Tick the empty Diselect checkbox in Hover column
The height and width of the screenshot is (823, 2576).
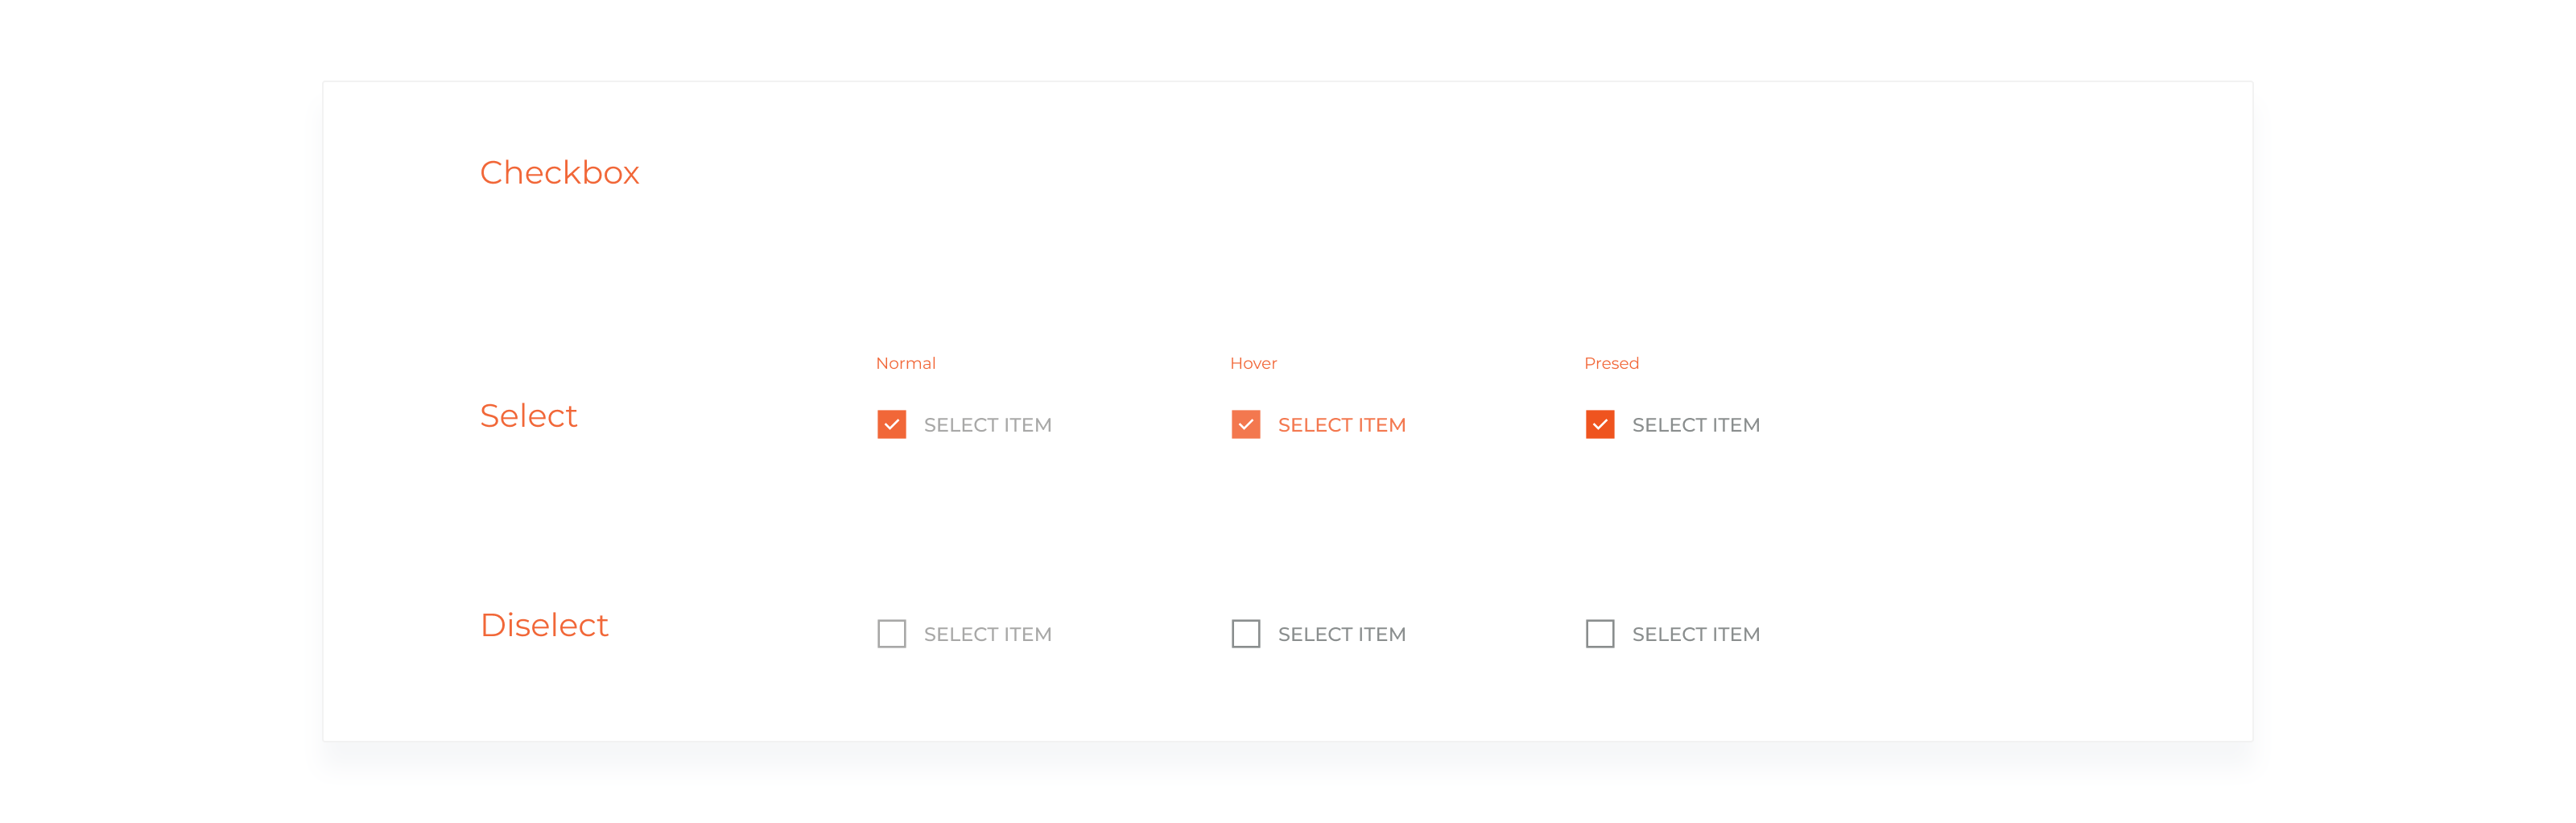coord(1245,634)
